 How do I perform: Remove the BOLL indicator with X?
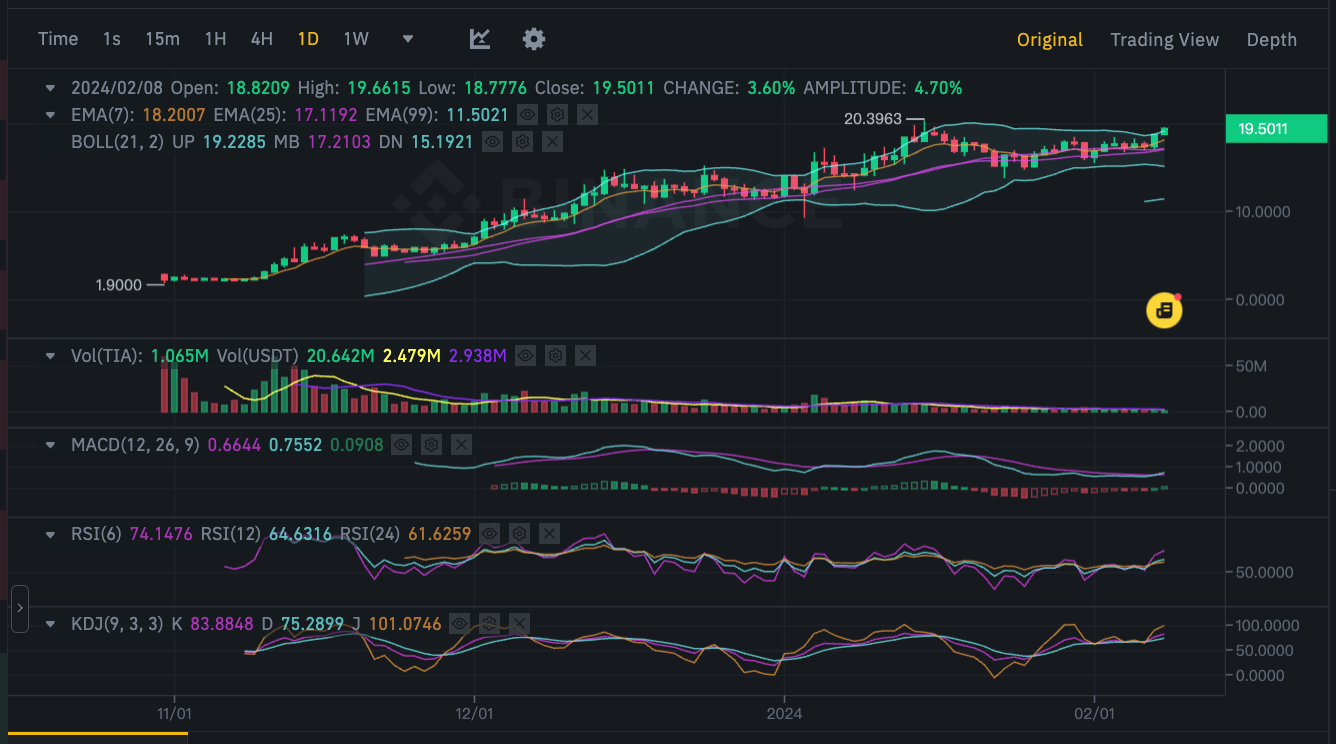pyautogui.click(x=552, y=142)
